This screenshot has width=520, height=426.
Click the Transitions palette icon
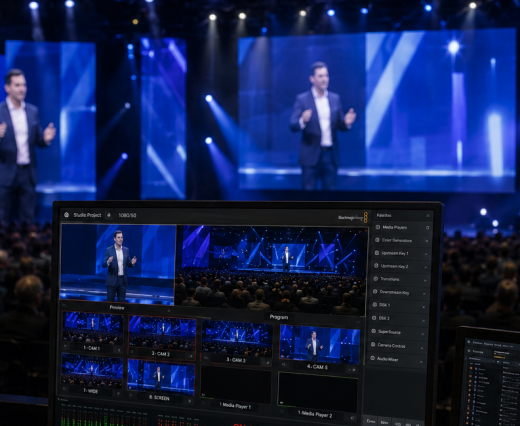coord(375,279)
